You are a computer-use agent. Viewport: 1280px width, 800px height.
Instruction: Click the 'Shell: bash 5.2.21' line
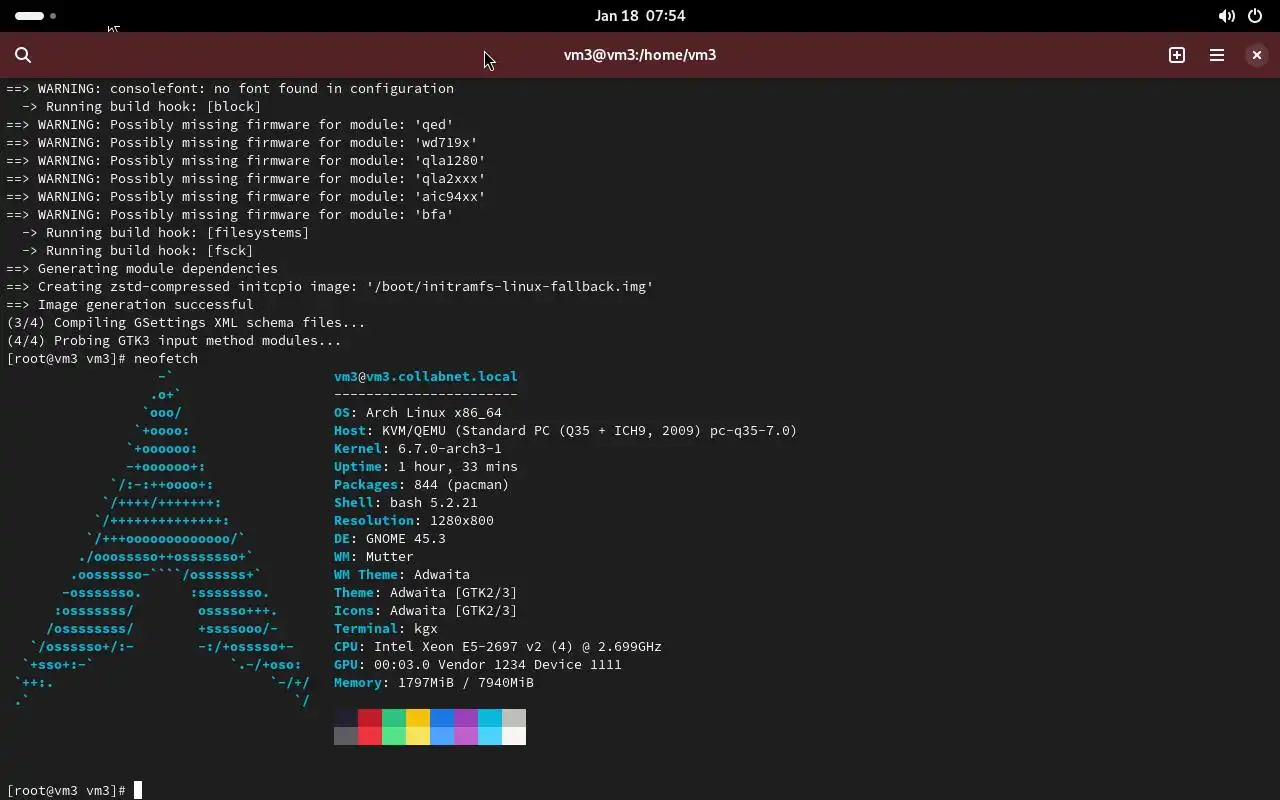(406, 503)
